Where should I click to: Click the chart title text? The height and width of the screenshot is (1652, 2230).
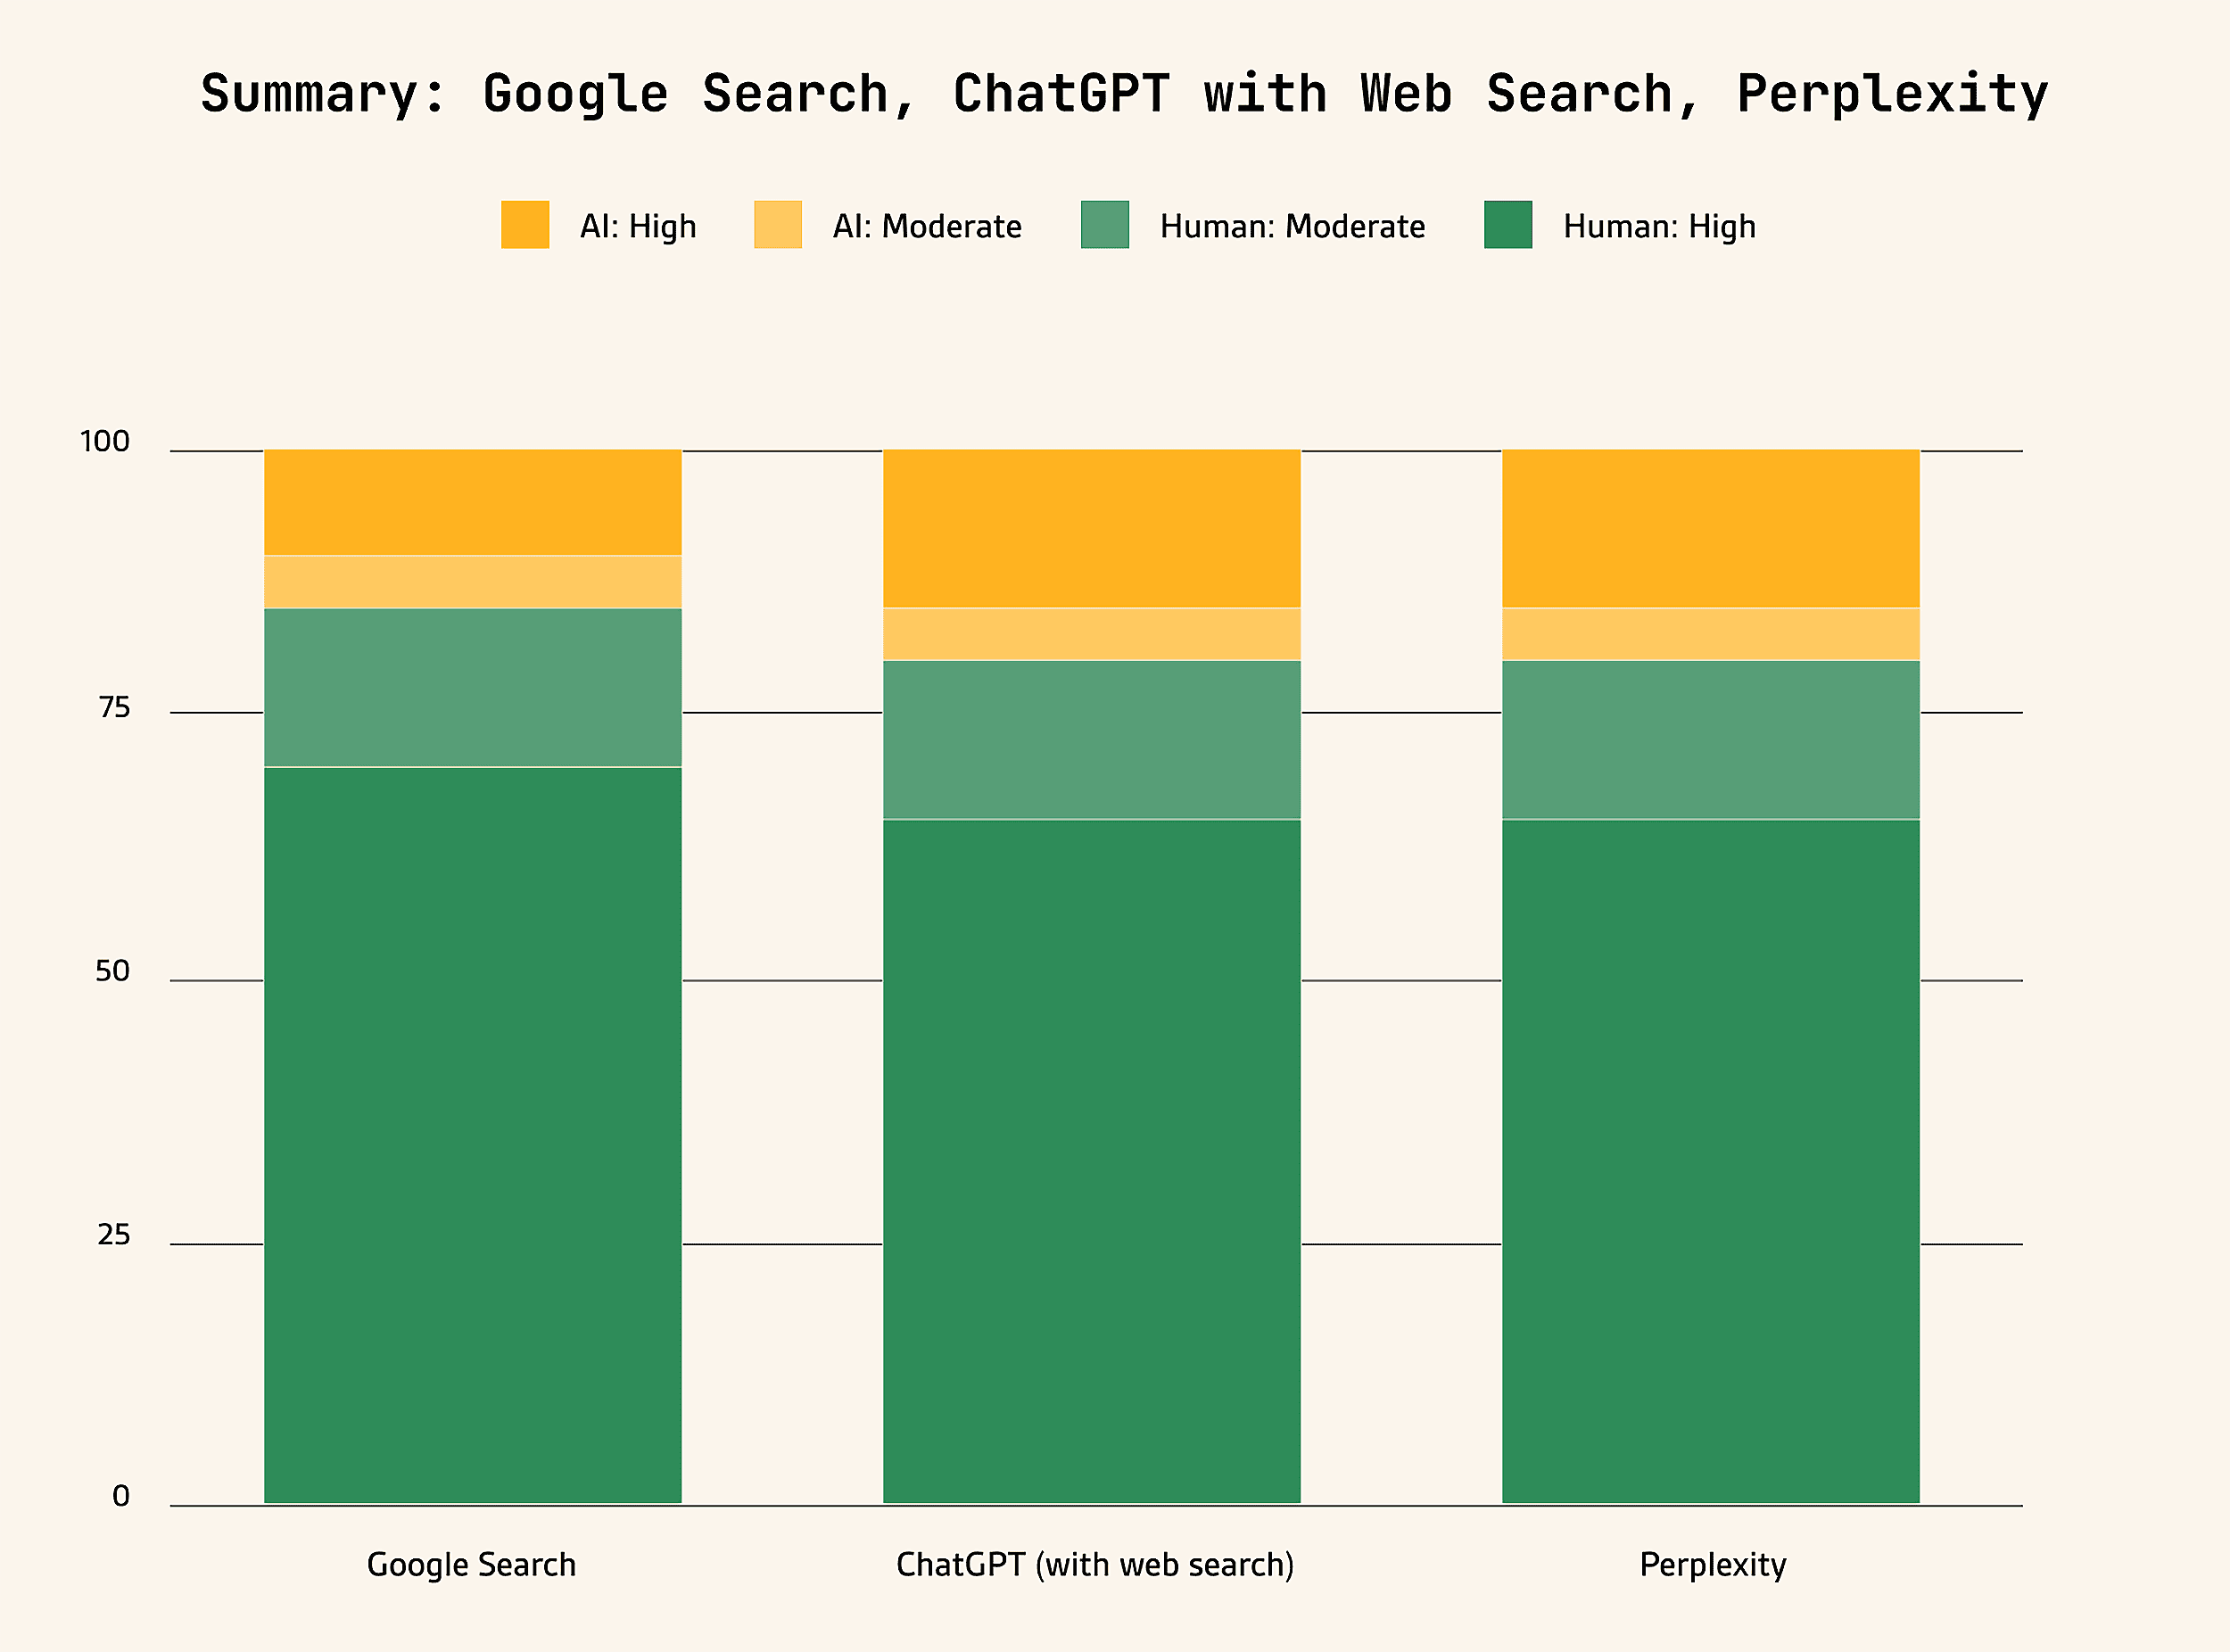point(1124,94)
